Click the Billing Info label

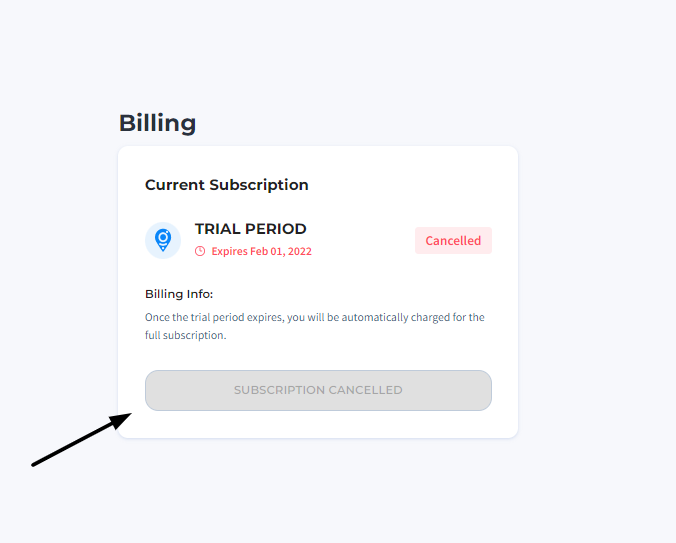tap(179, 294)
